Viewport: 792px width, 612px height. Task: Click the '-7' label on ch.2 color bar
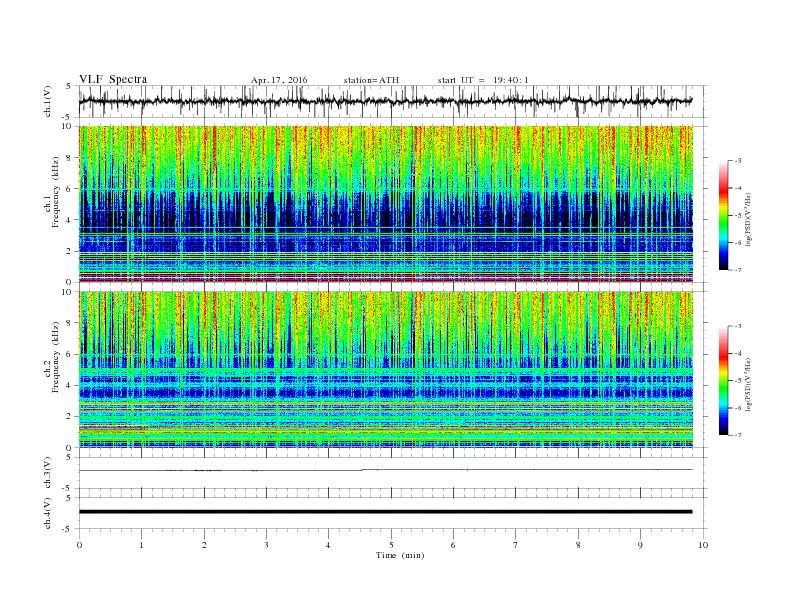pyautogui.click(x=737, y=435)
